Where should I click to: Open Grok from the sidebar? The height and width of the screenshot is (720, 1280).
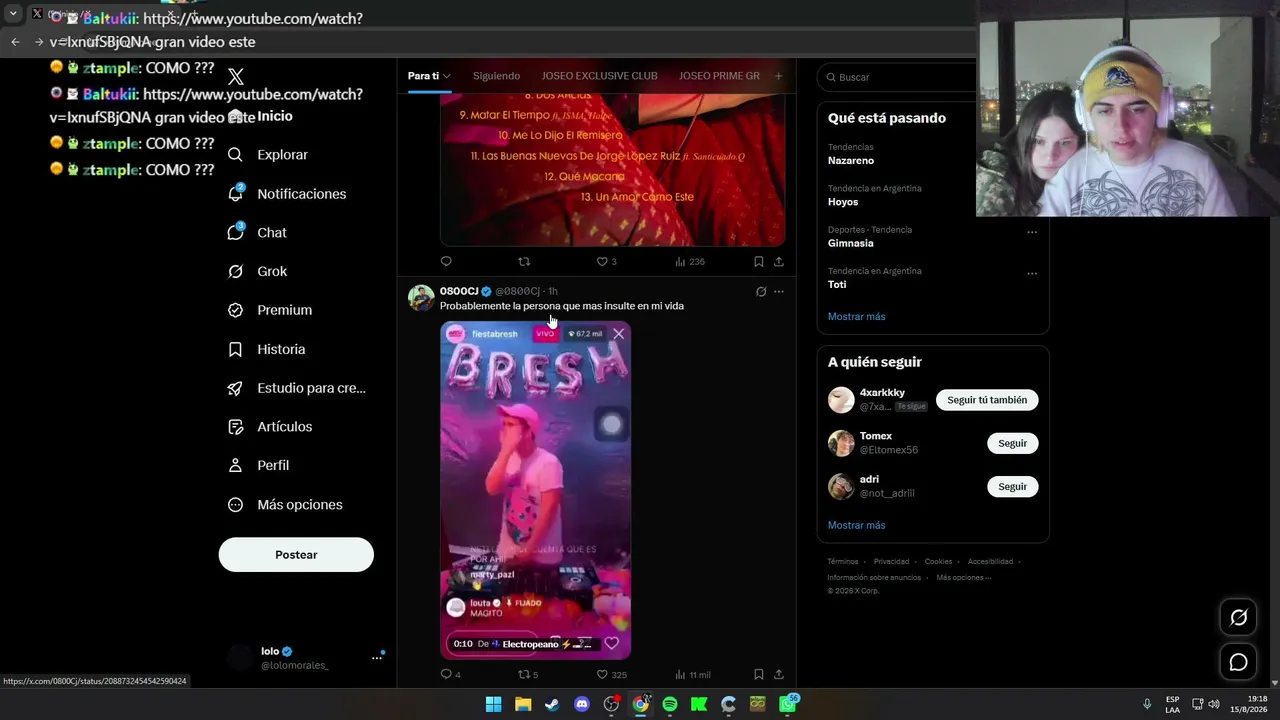point(257,271)
